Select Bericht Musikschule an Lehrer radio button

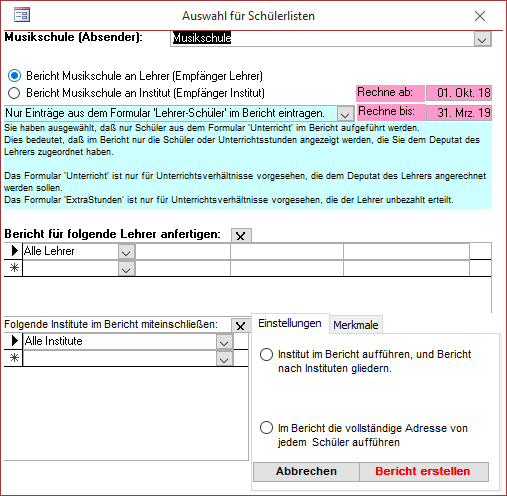[x=14, y=76]
